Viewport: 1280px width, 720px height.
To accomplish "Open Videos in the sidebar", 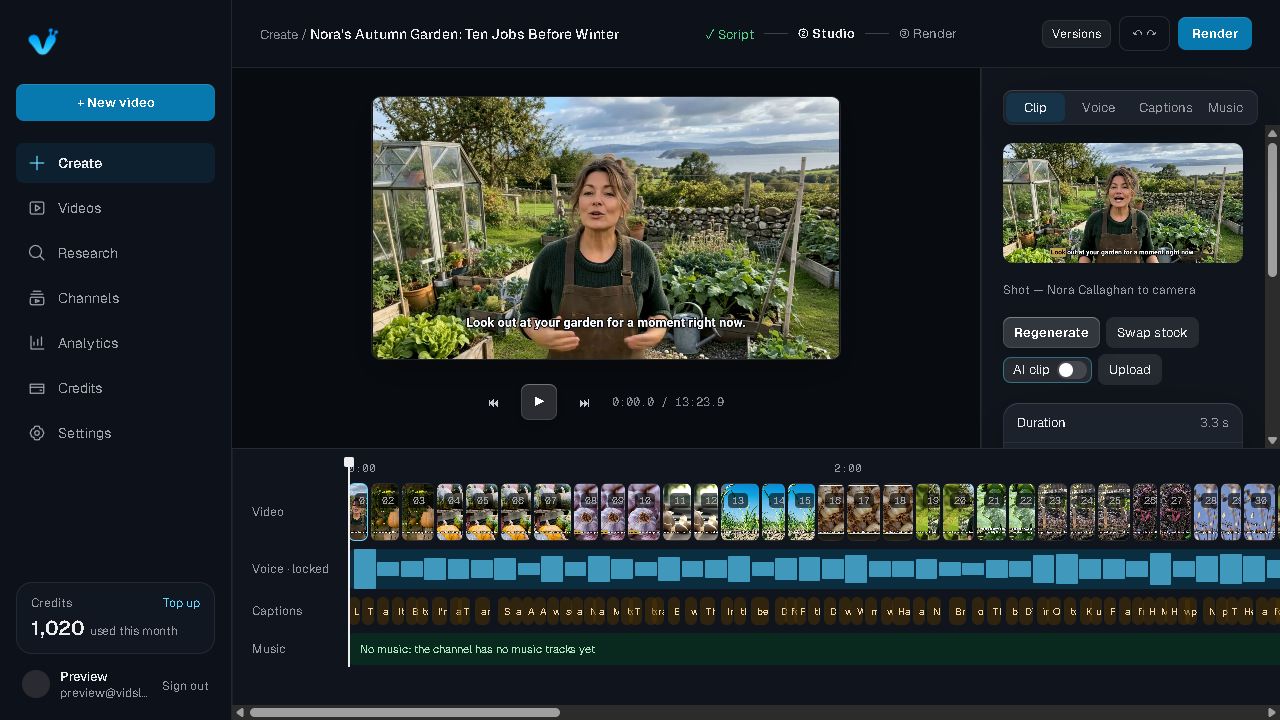I will [115, 208].
